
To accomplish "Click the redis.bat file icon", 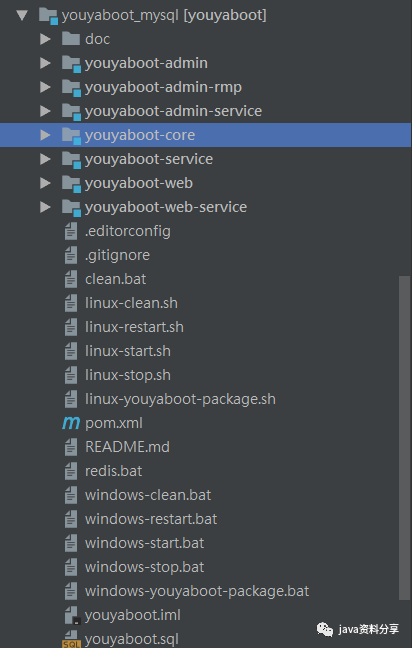I will click(71, 471).
